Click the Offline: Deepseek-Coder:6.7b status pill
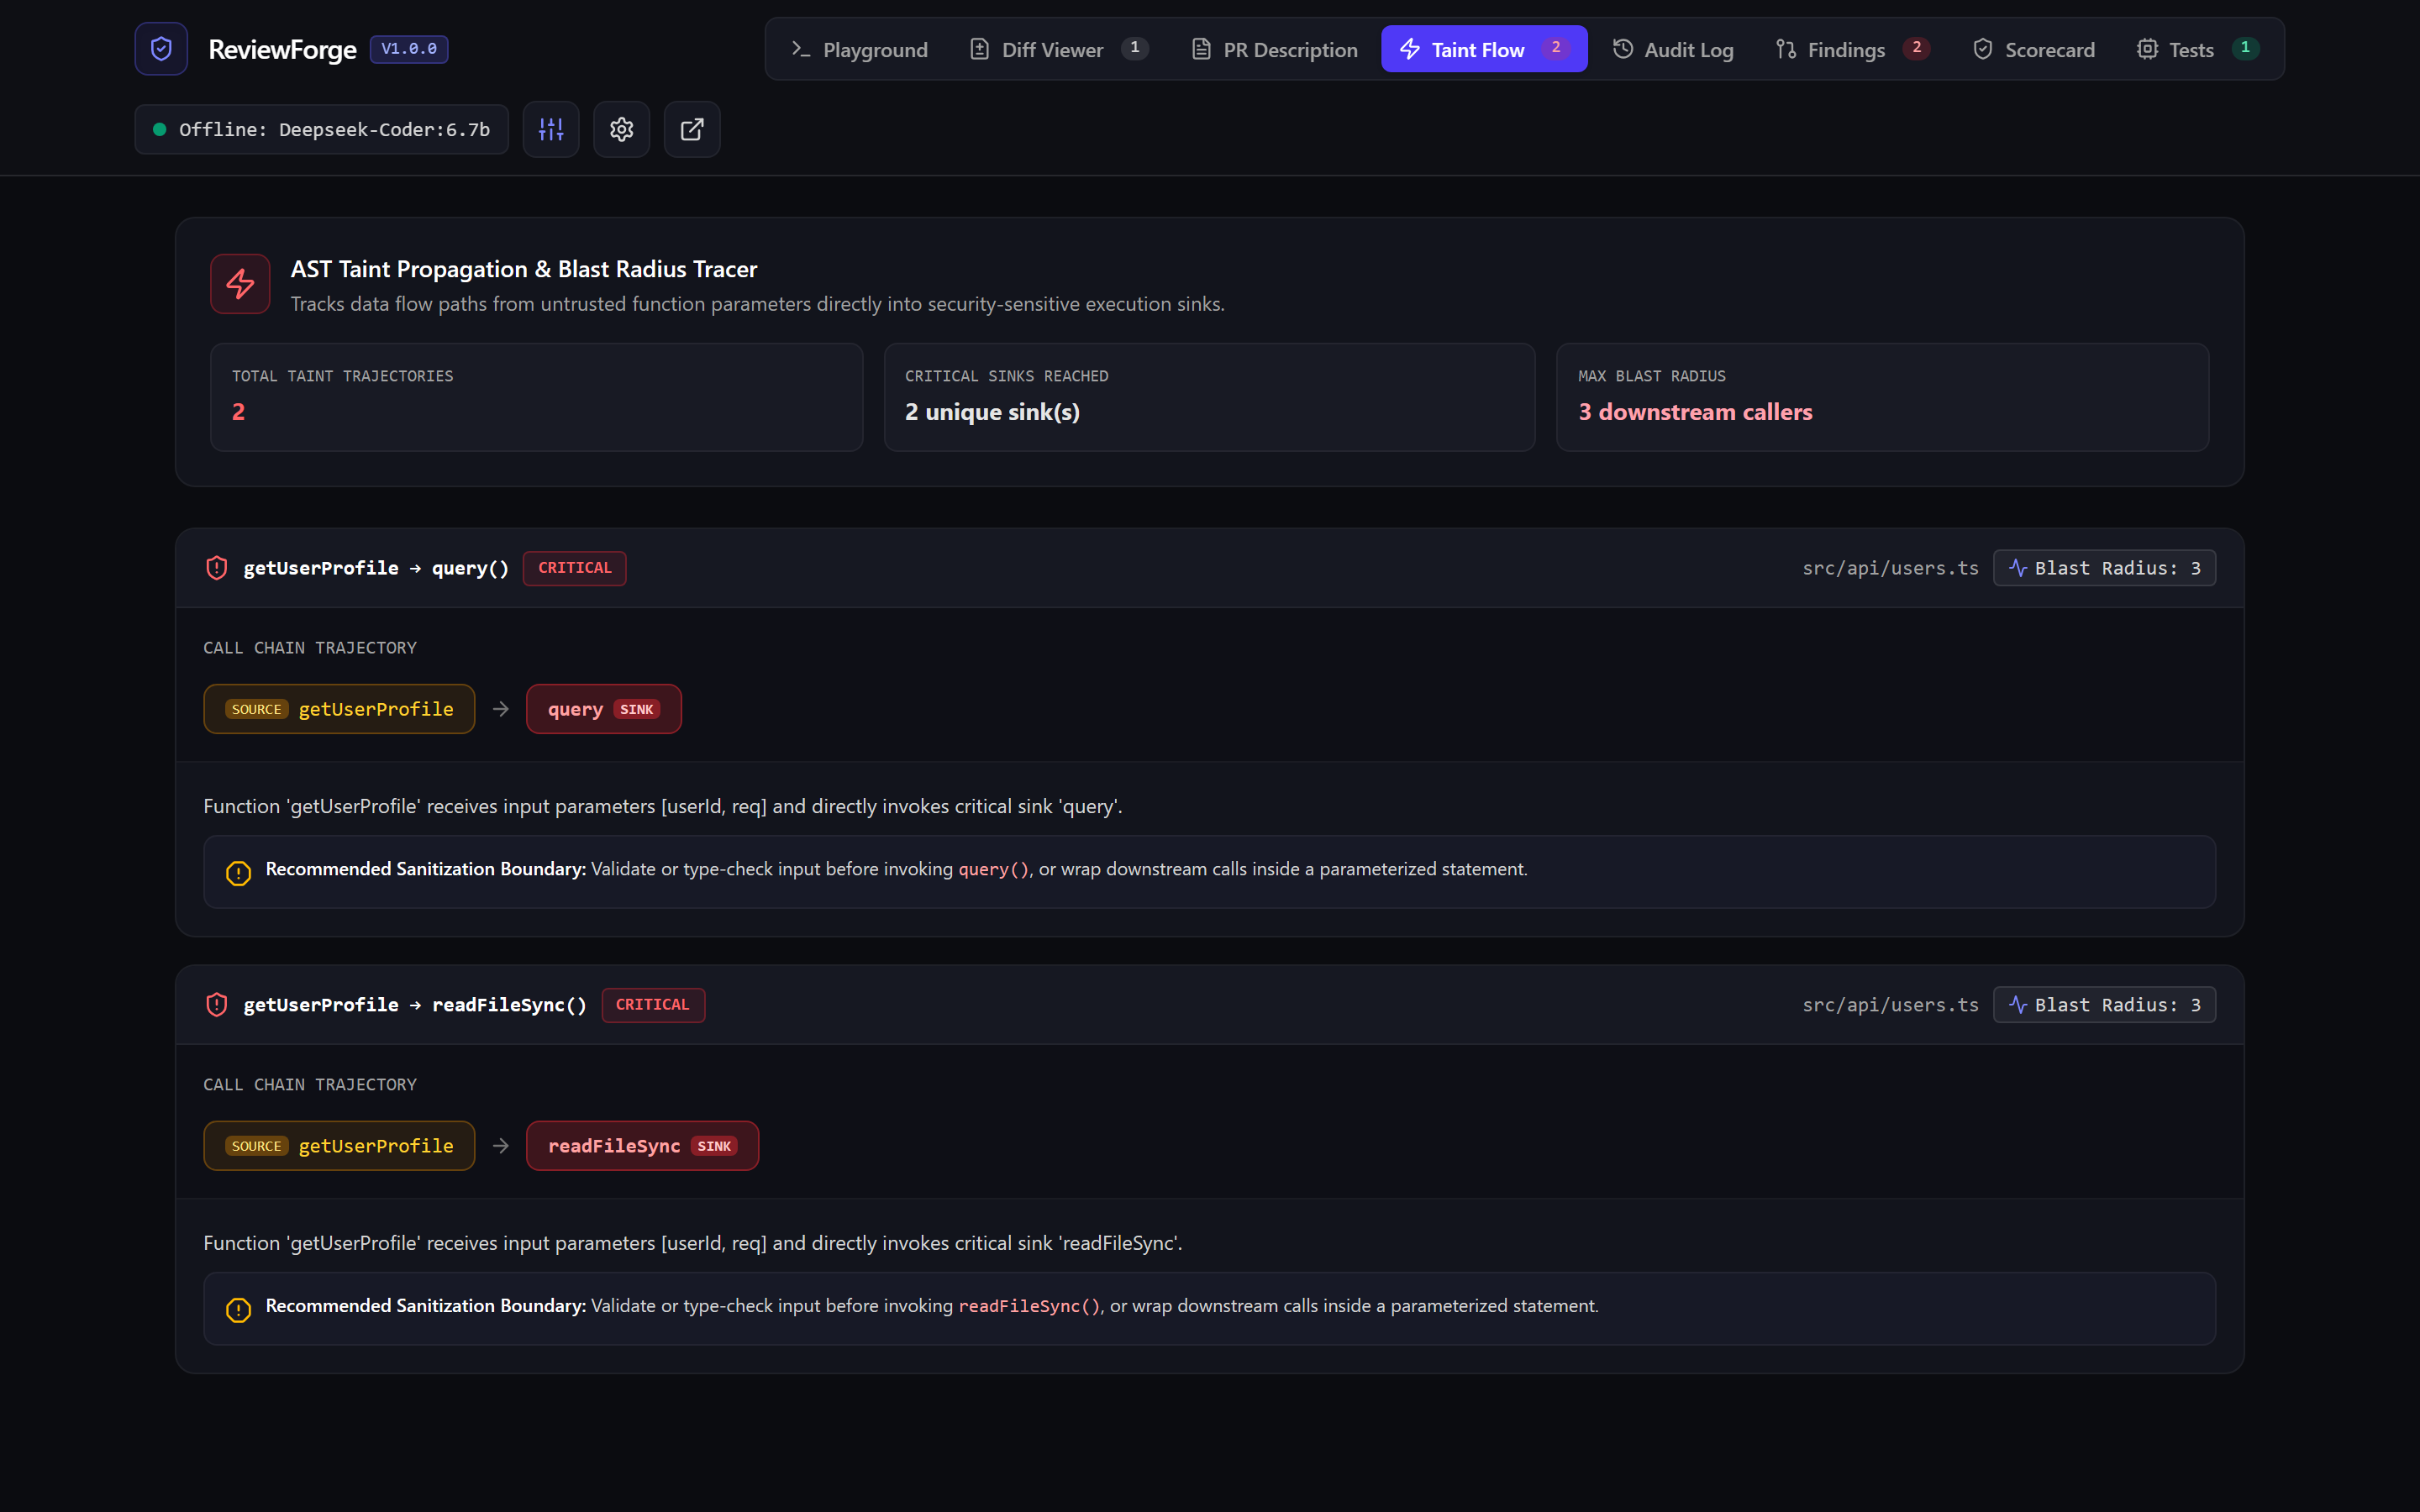The image size is (2420, 1512). (x=321, y=129)
